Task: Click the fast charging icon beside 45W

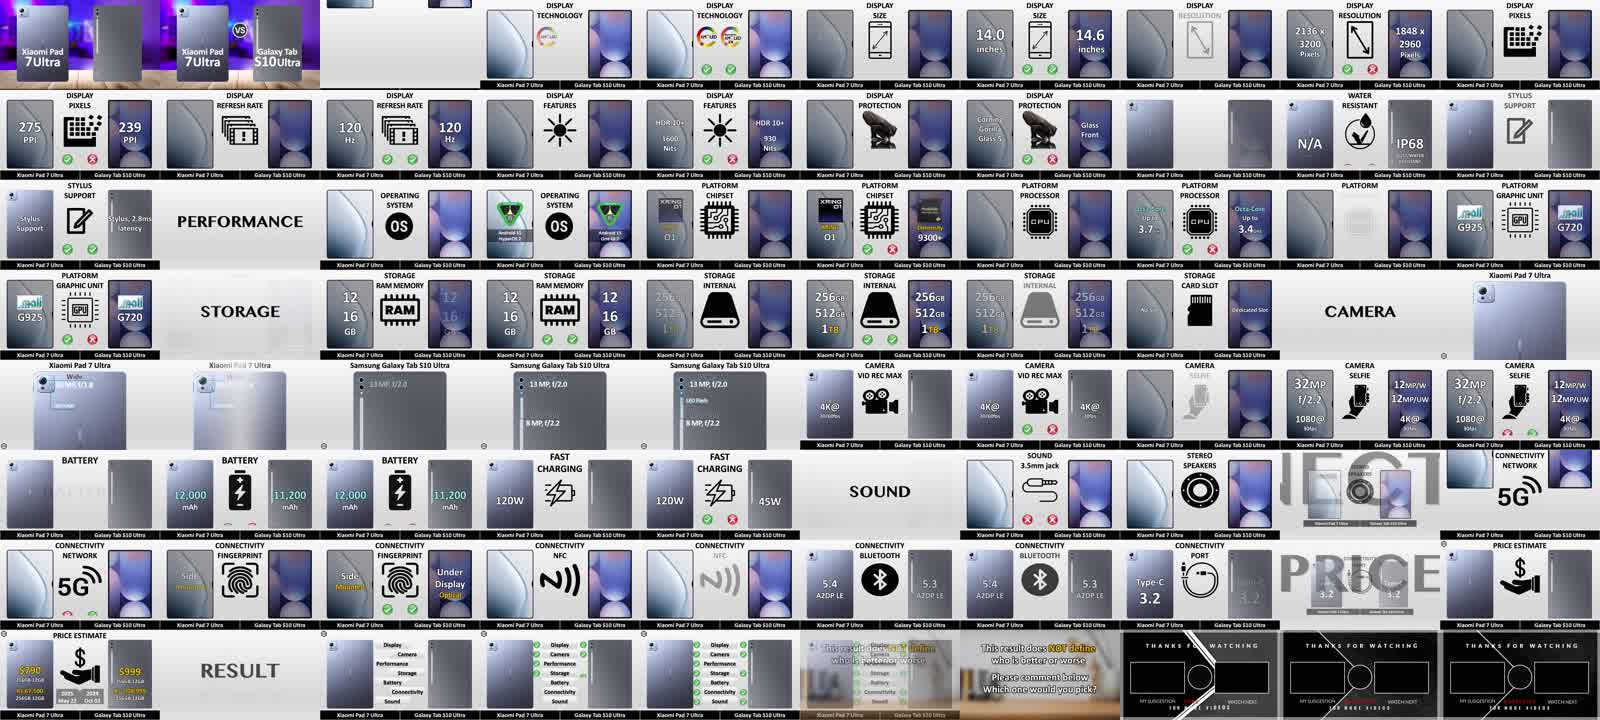Action: [719, 493]
